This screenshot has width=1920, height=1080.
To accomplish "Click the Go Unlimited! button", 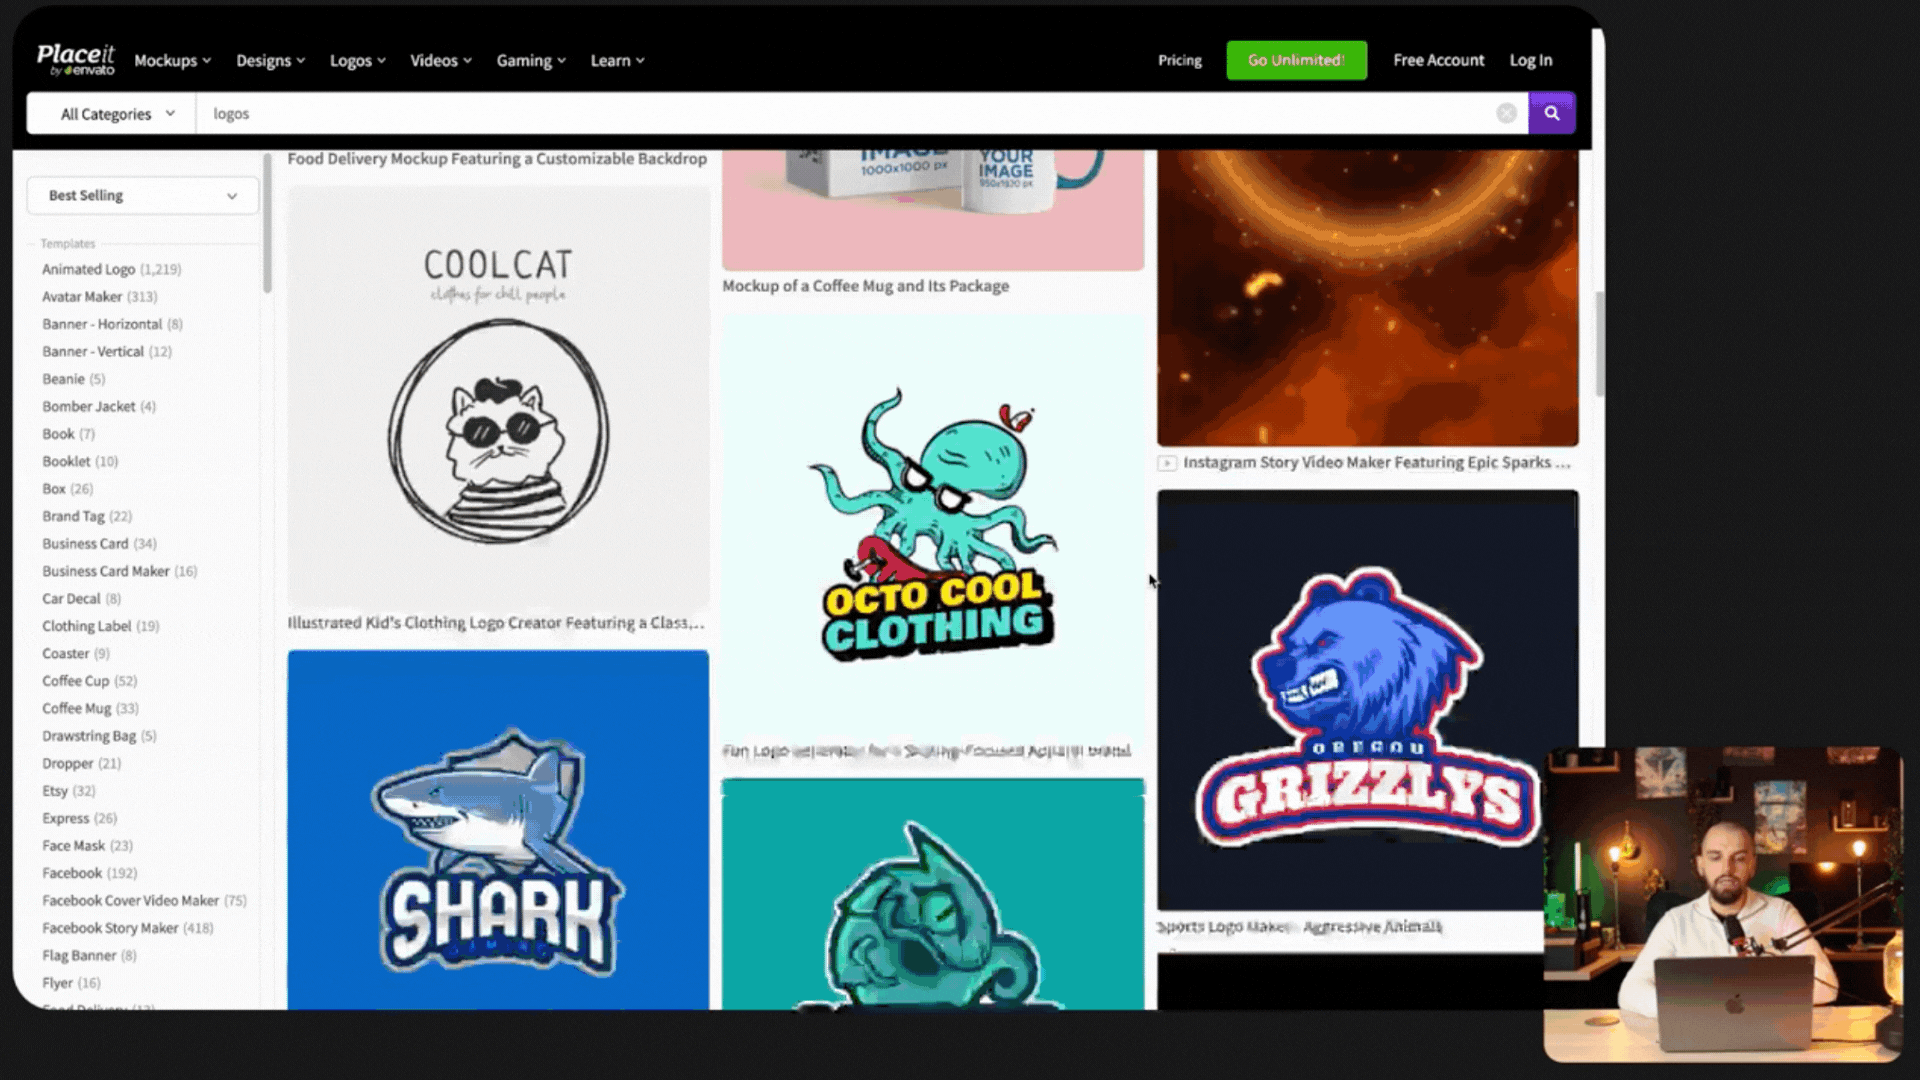I will click(1296, 60).
